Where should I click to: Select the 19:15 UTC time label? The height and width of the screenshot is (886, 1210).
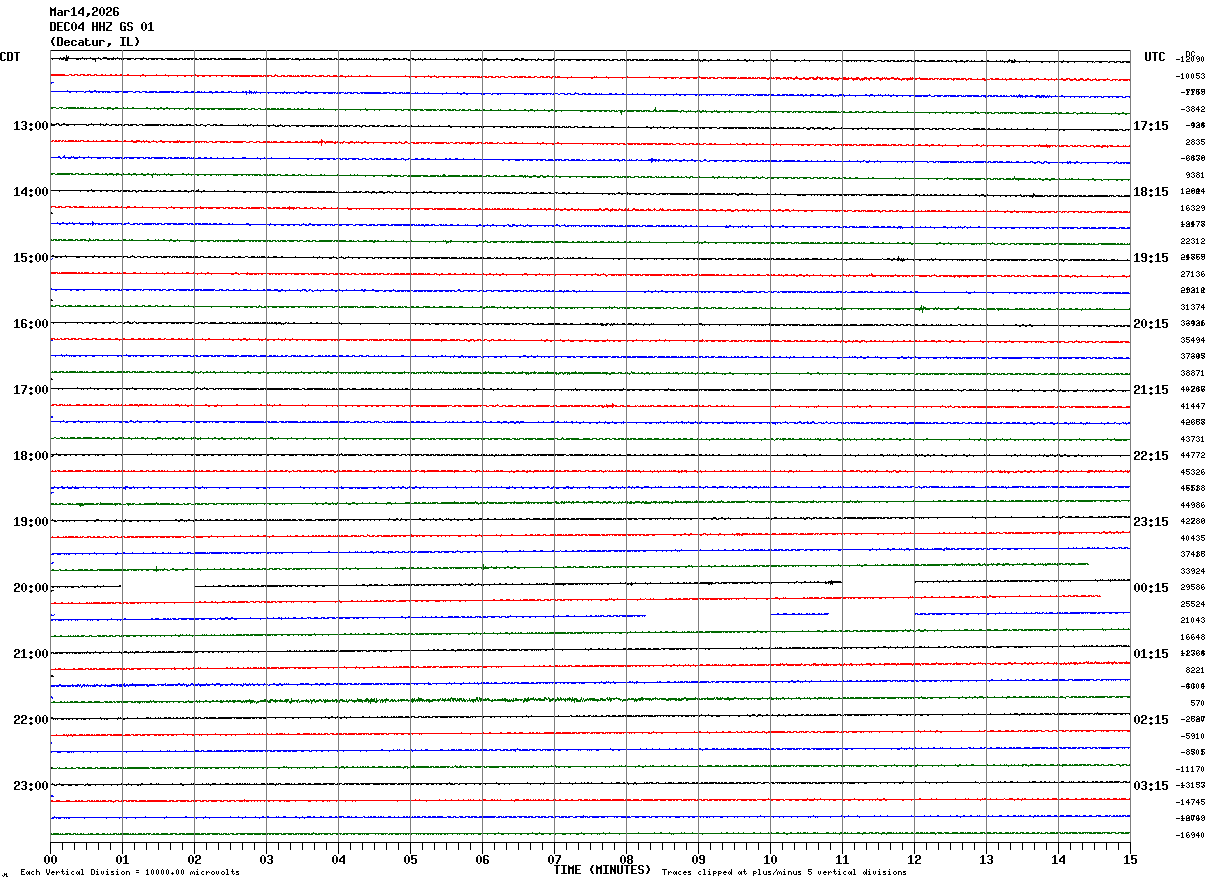click(1151, 258)
